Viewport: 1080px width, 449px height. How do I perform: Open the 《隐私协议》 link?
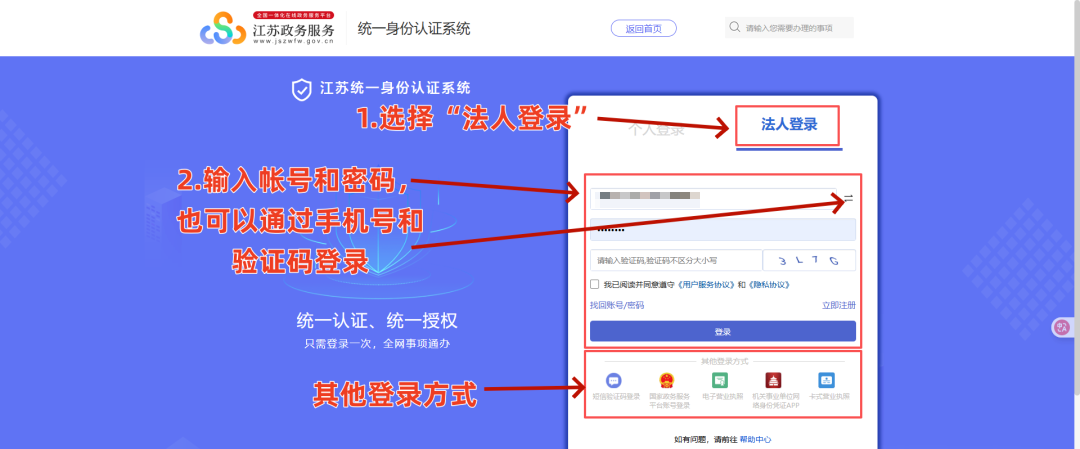pos(768,284)
